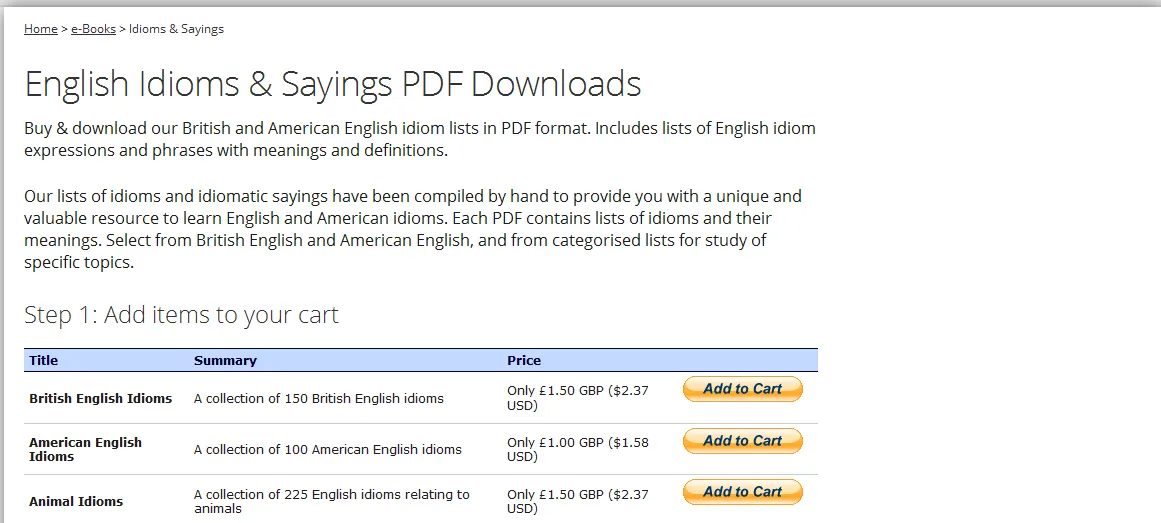The image size is (1161, 523).
Task: Click the page heading about PDF Downloads
Action: point(332,84)
